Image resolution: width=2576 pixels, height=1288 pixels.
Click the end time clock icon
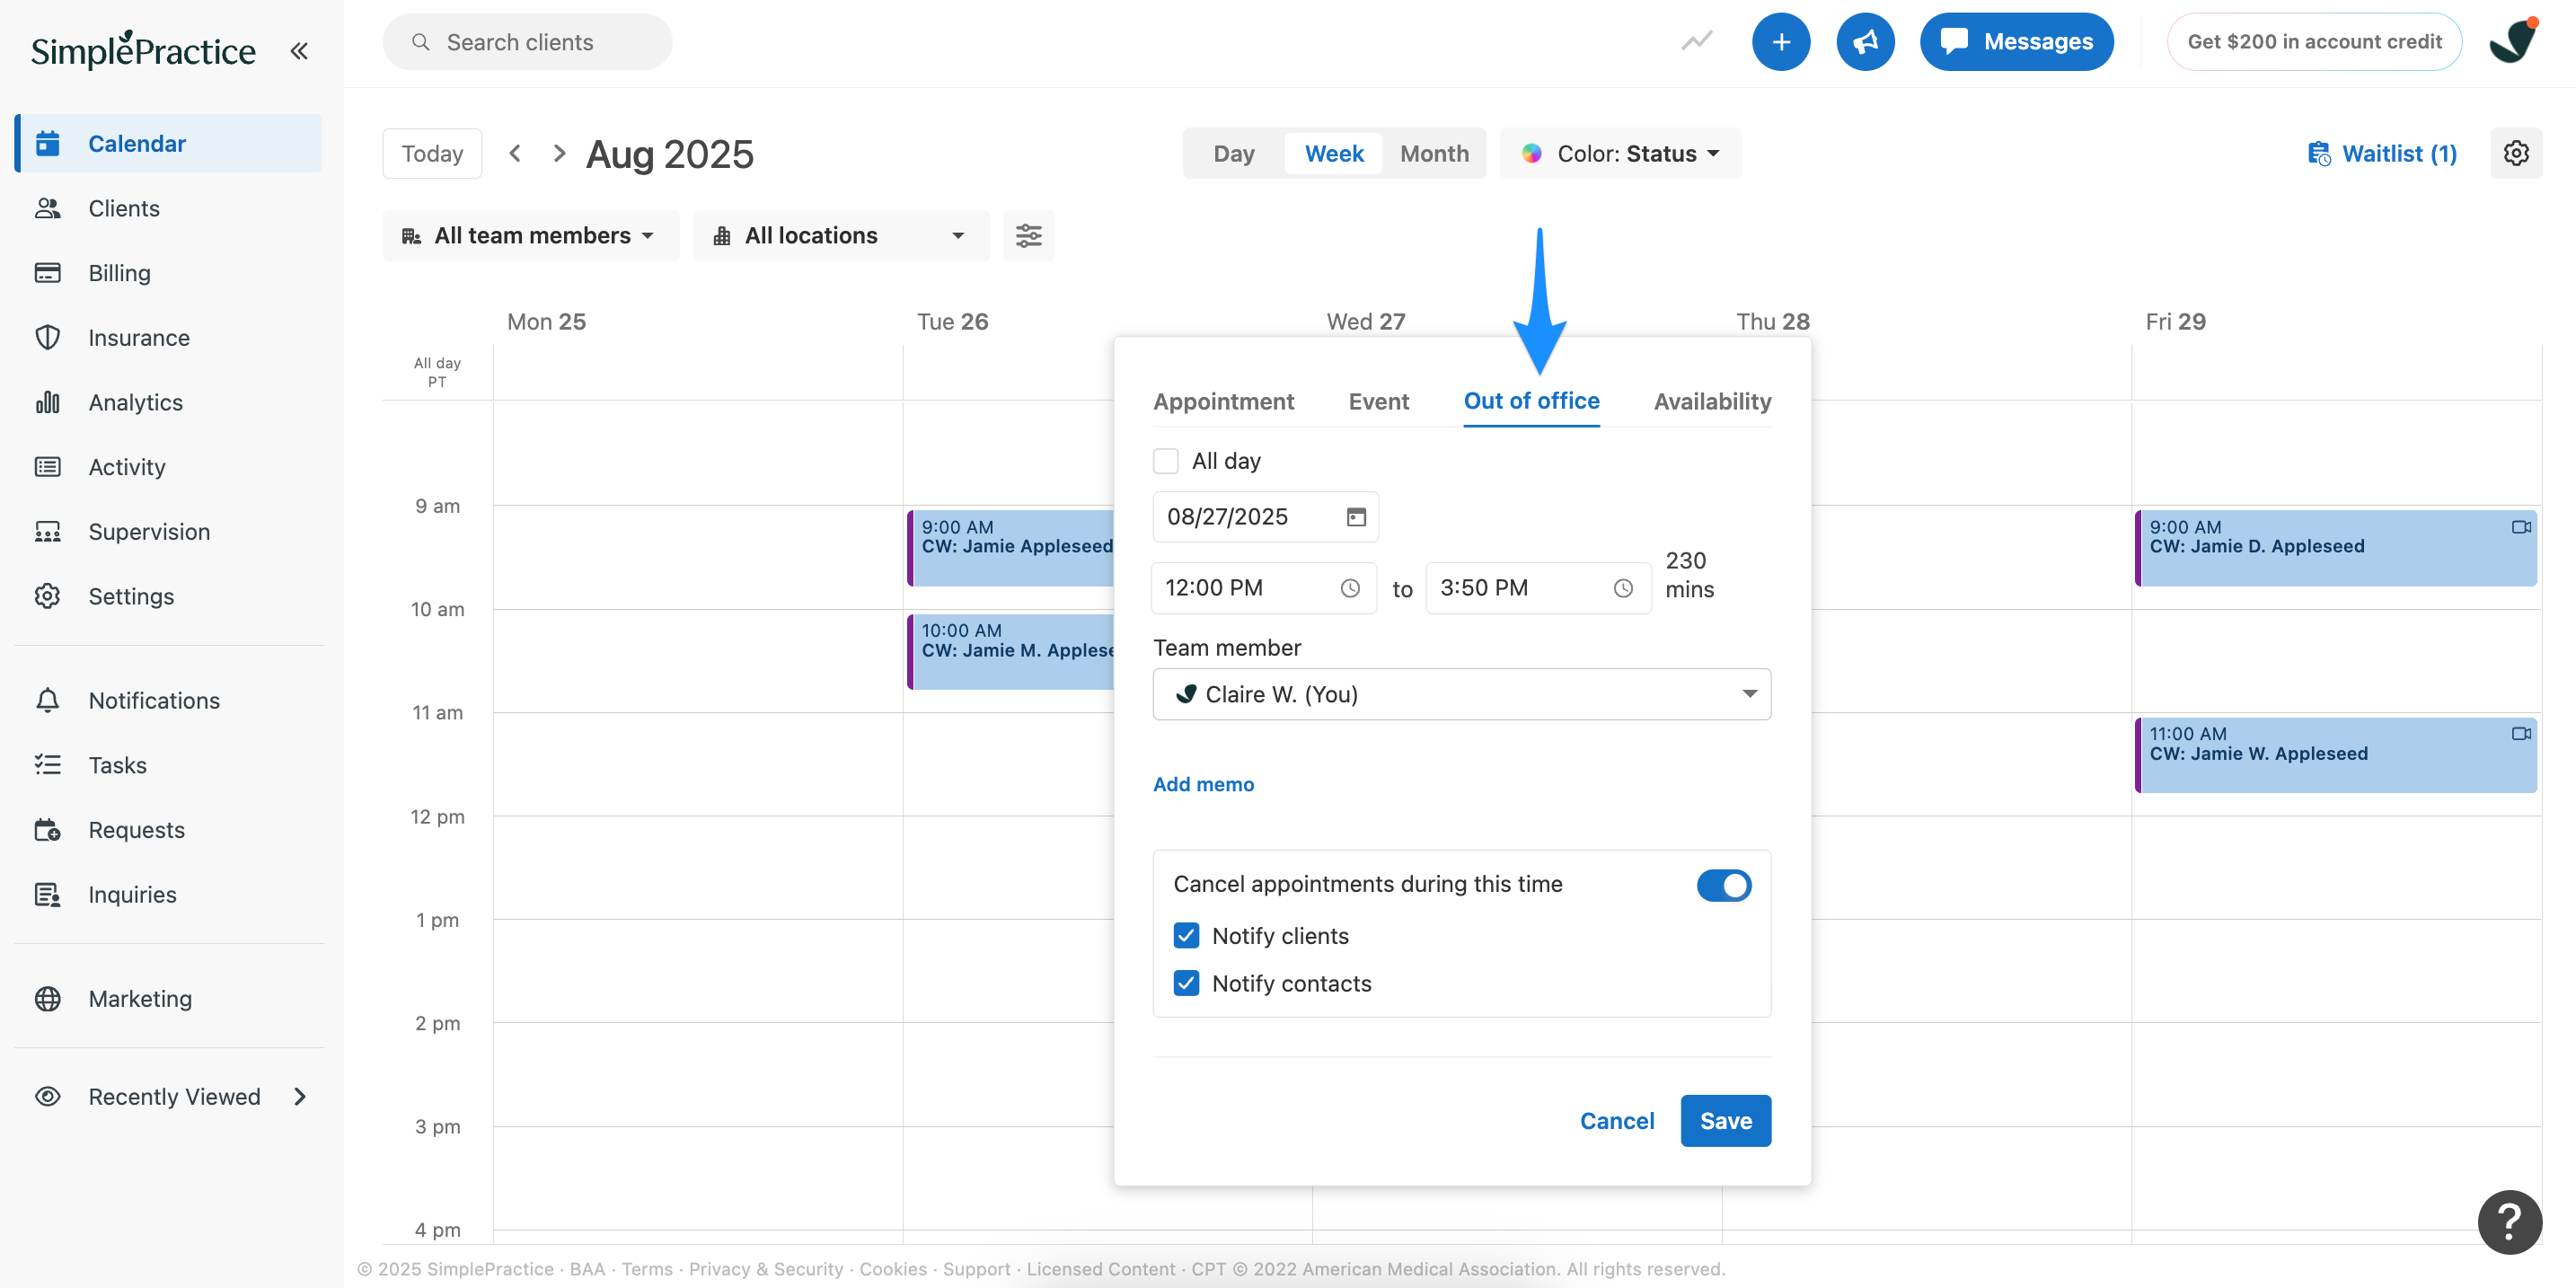pos(1623,588)
